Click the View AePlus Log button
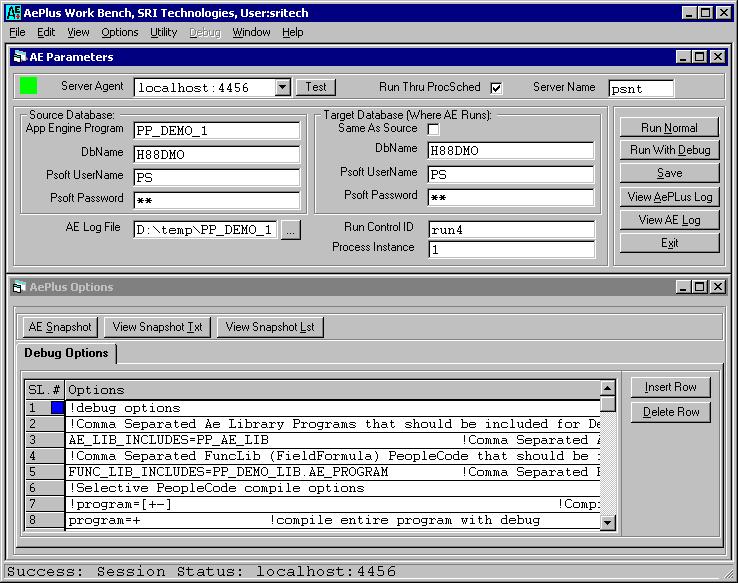 tap(669, 197)
